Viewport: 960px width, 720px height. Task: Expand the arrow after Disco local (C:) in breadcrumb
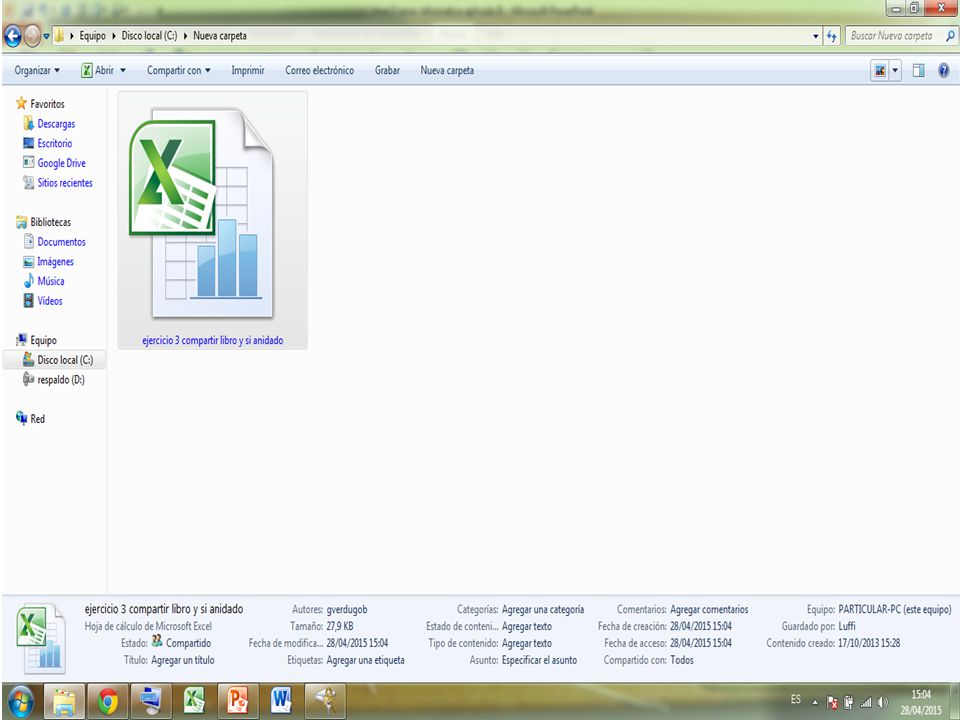185,36
